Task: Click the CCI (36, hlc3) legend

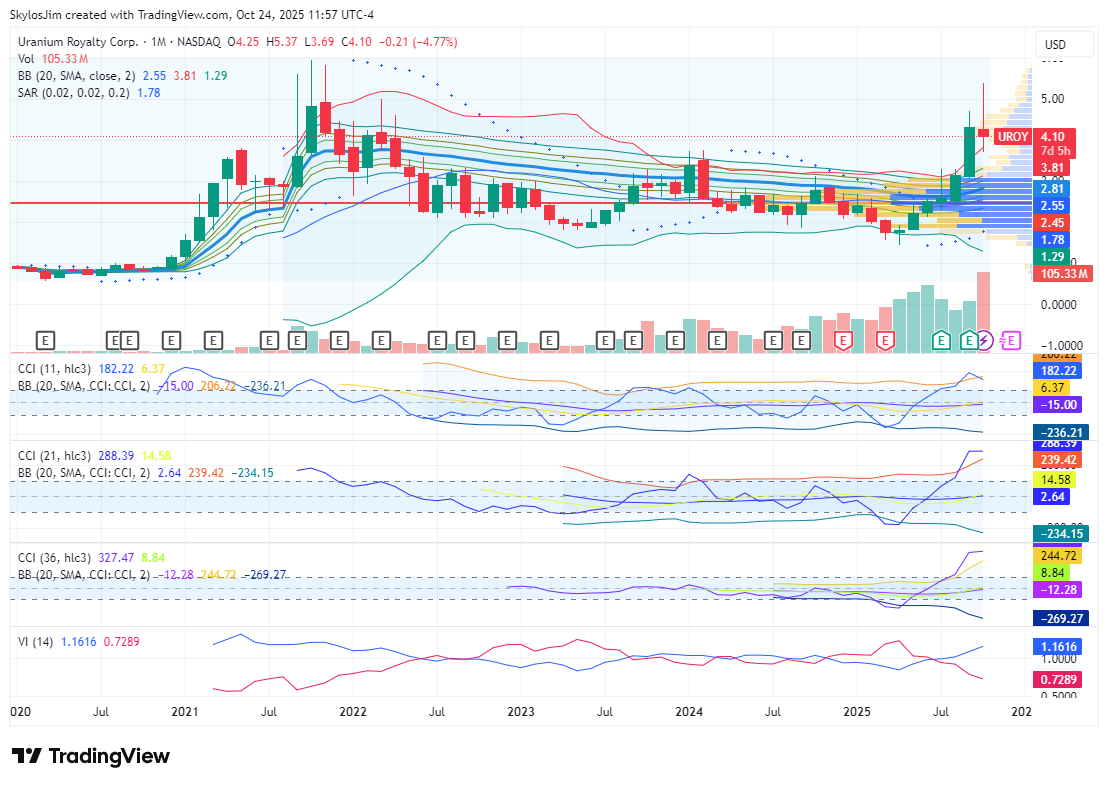Action: (54, 558)
